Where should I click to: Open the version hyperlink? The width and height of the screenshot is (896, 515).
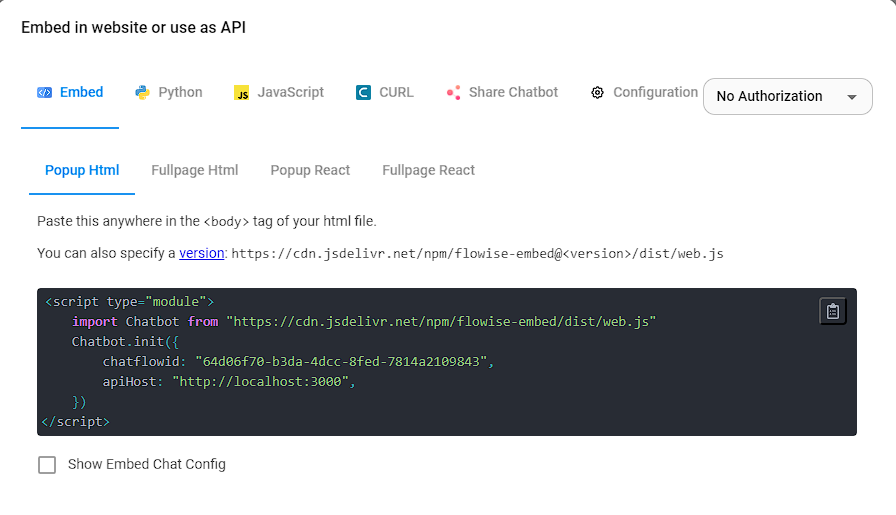[x=202, y=253]
